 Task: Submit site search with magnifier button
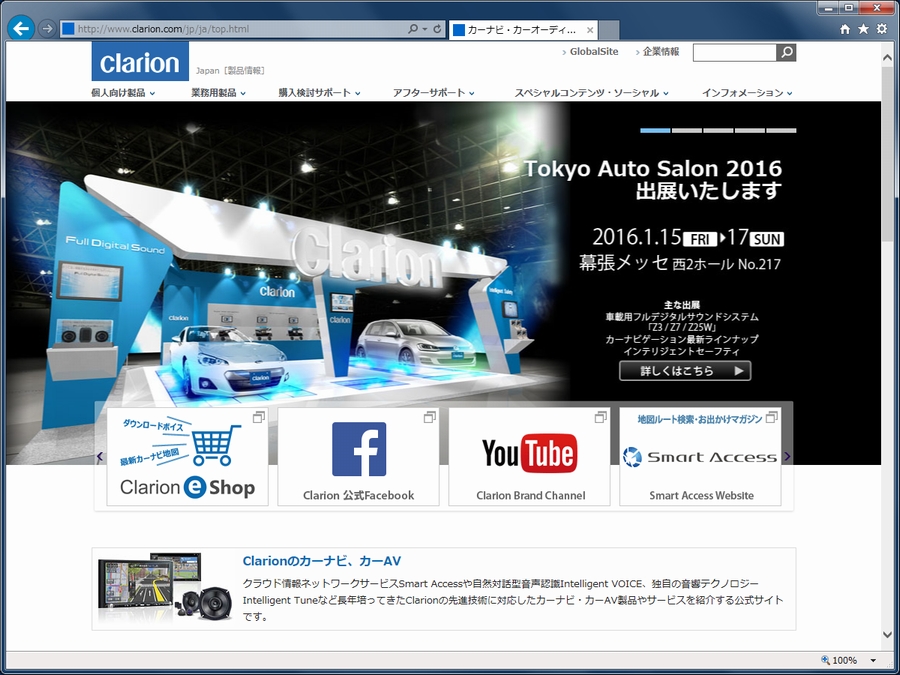[x=786, y=52]
